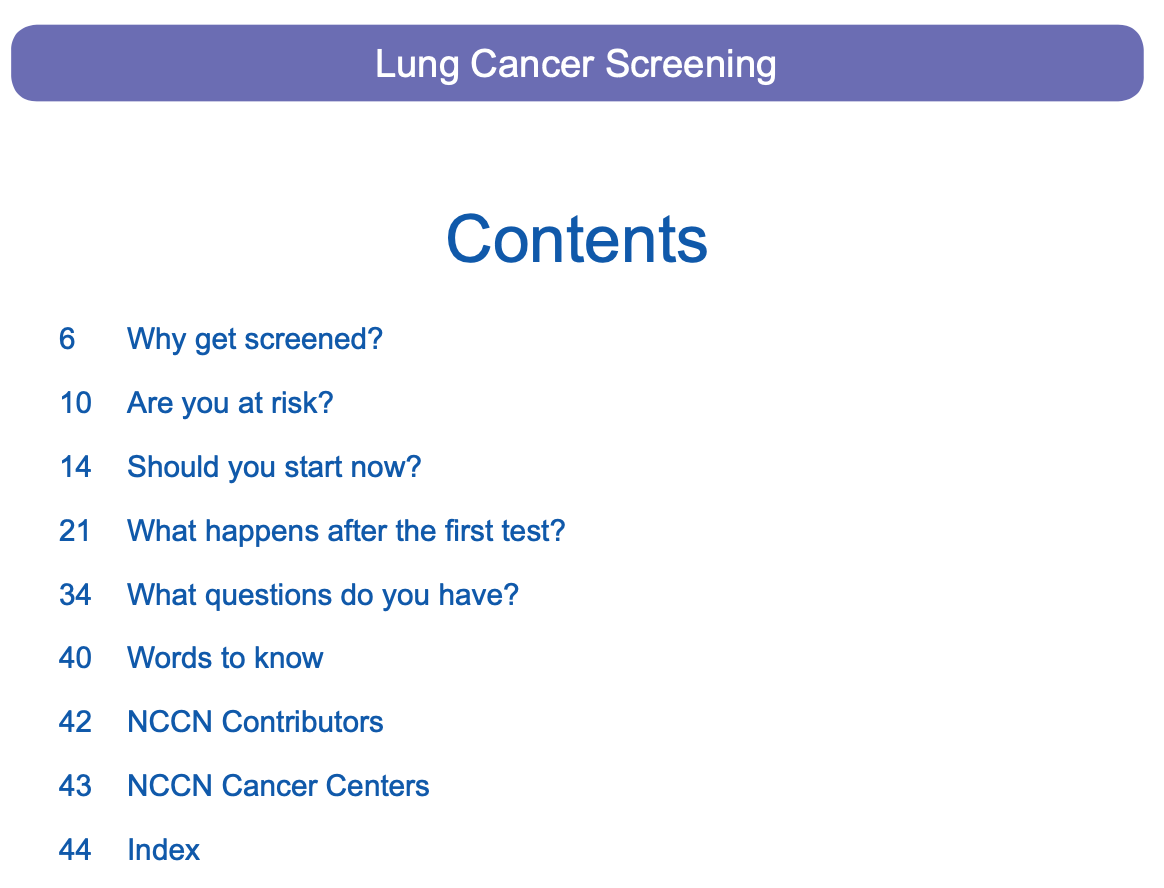This screenshot has height=888, width=1164.
Task: Go to 'Are you at risk?' section
Action: pos(229,403)
